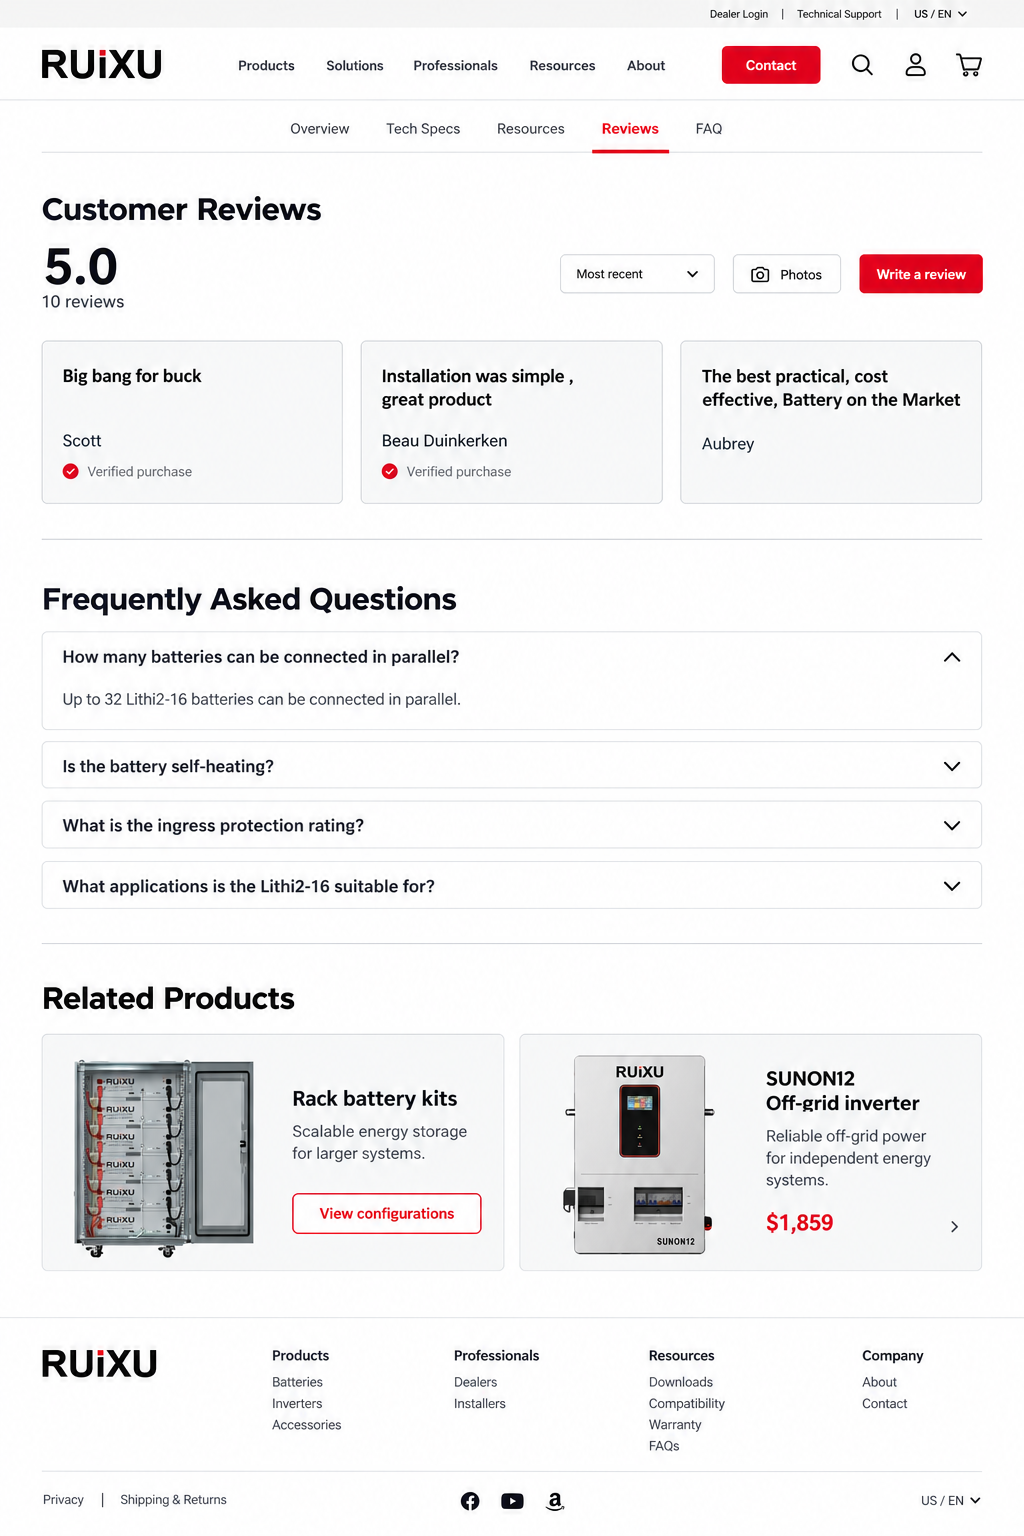Open the footer Compatibility link
This screenshot has height=1536, width=1024.
pos(687,1403)
